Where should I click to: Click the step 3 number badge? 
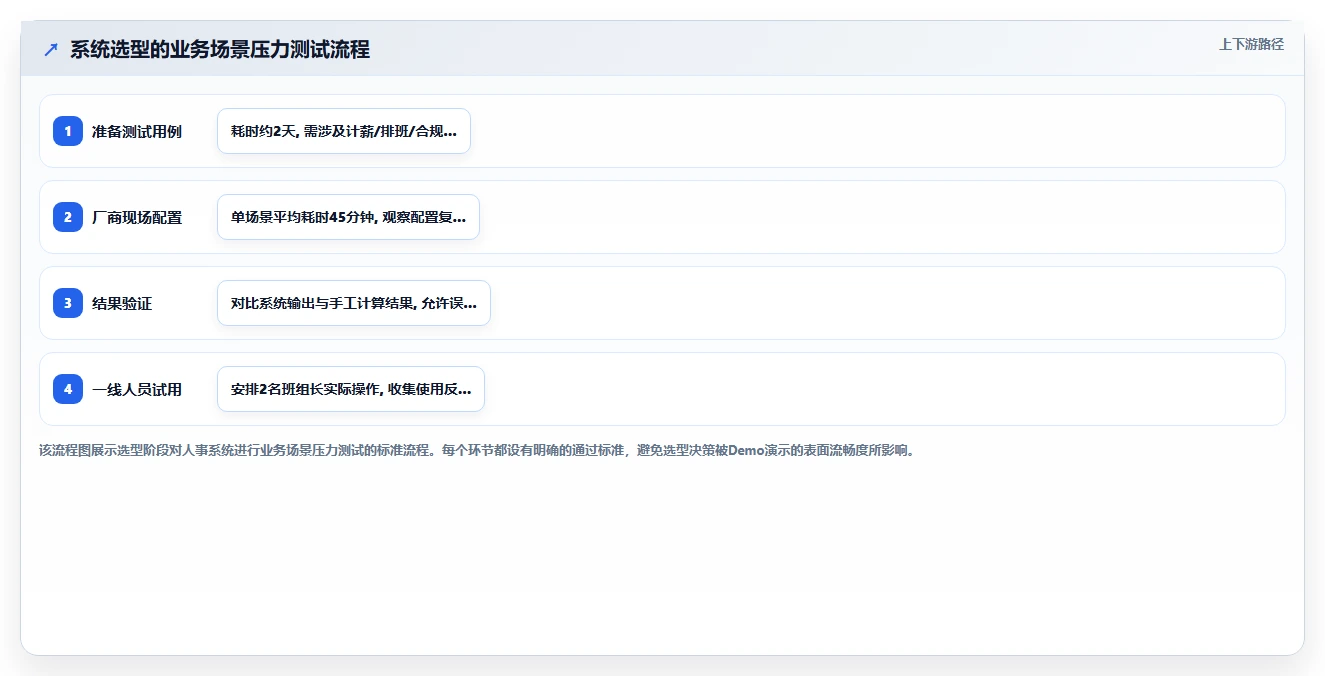coord(68,303)
